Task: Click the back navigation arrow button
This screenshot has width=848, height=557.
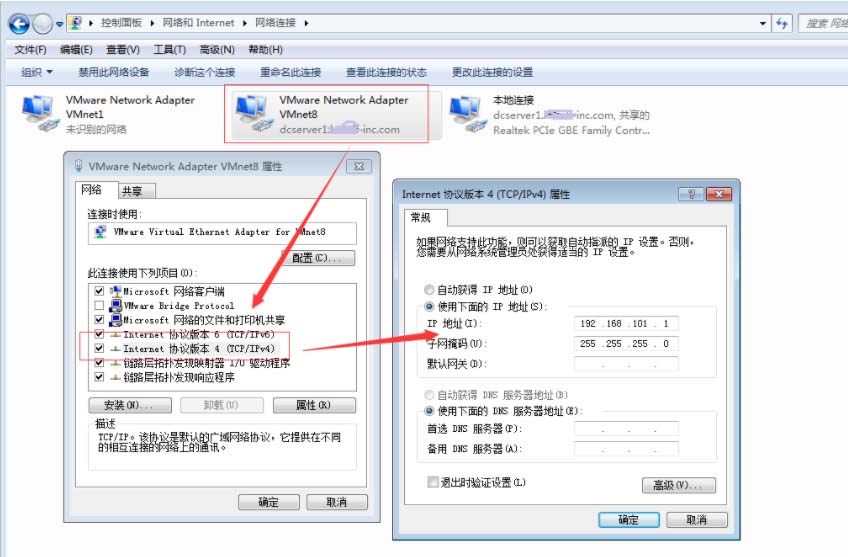Action: 19,22
